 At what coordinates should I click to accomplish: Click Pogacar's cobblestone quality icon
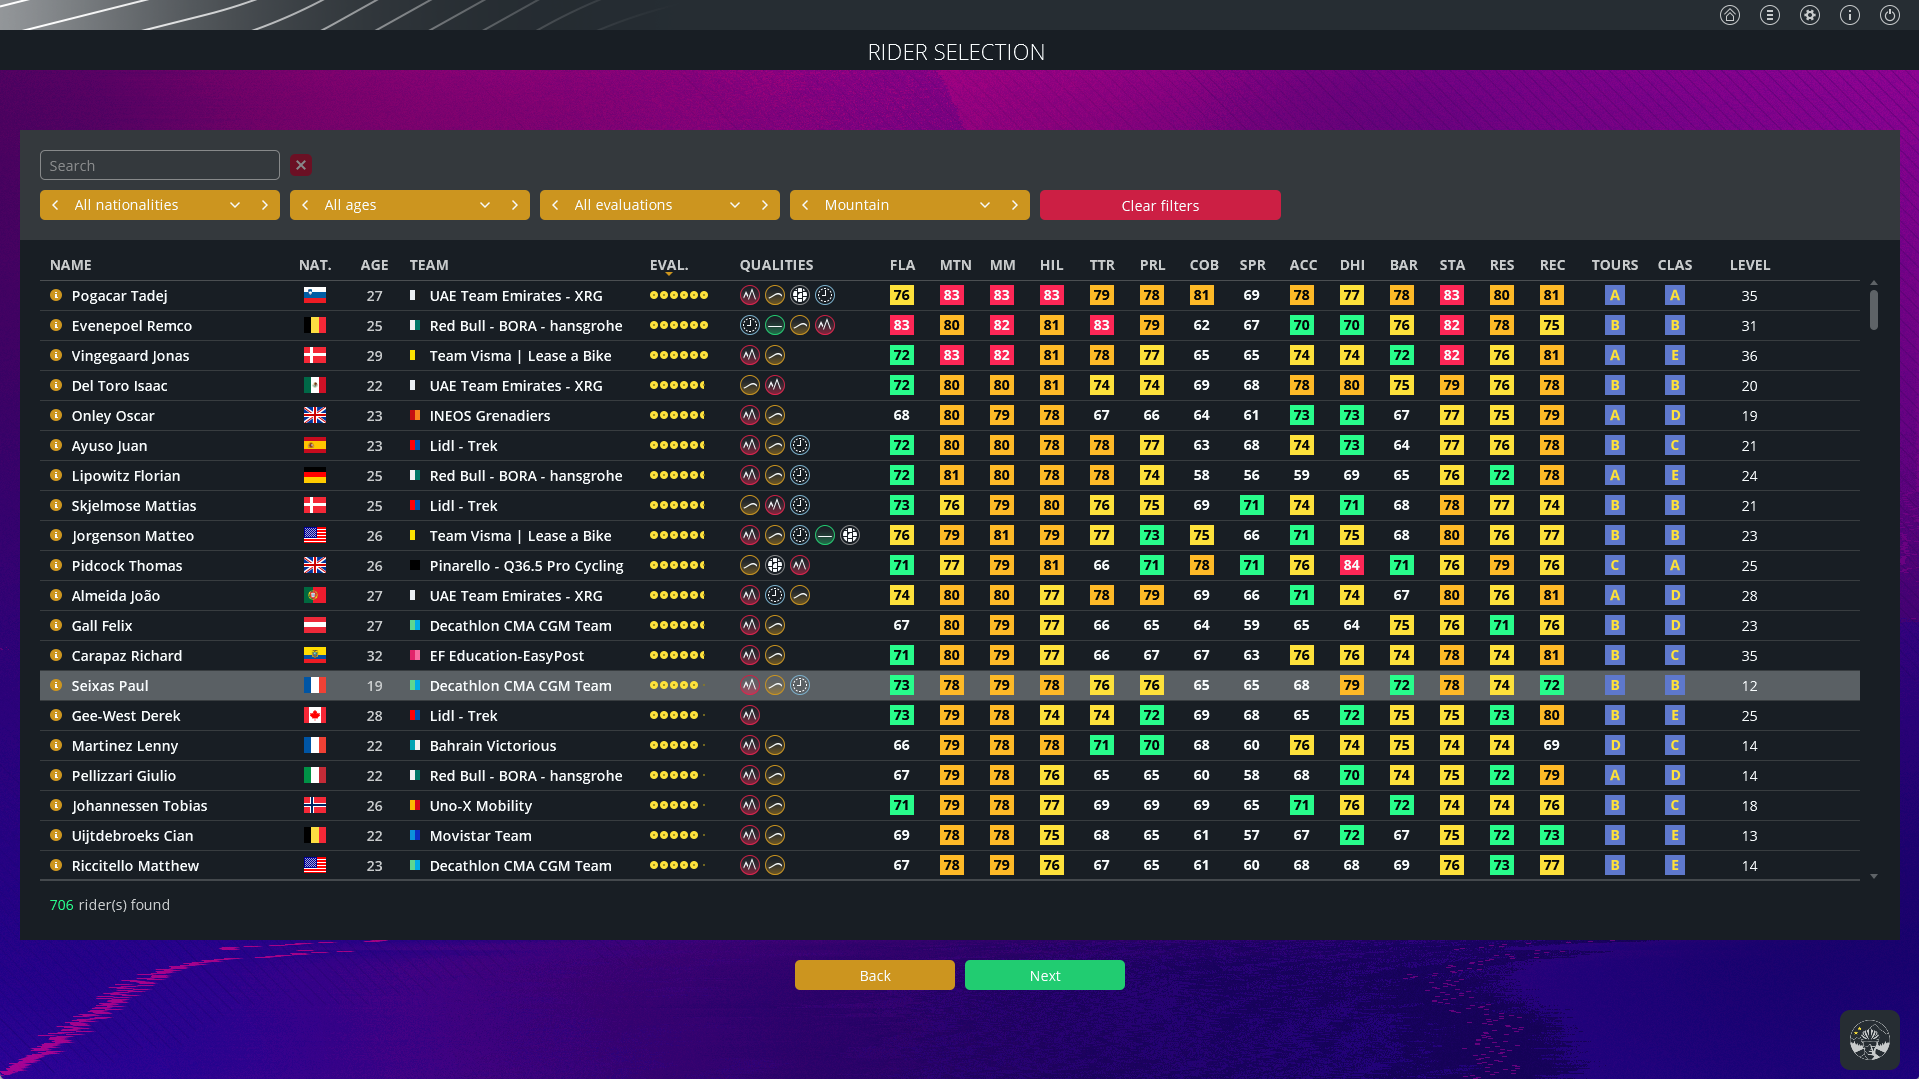click(x=800, y=295)
